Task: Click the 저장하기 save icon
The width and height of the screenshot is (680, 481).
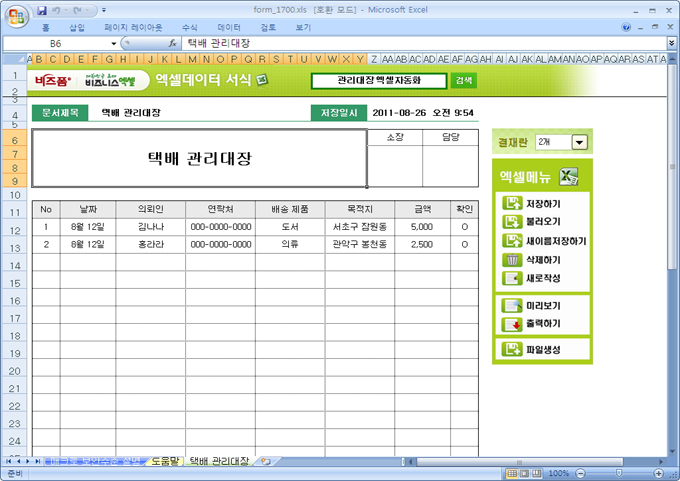Action: click(512, 203)
